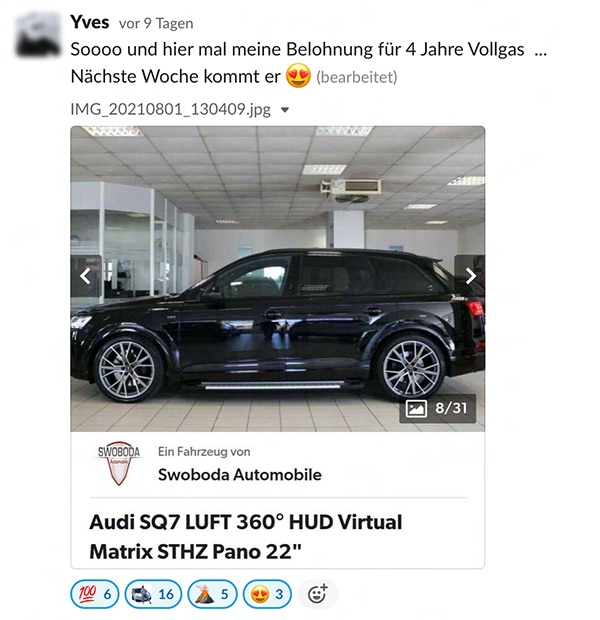The width and height of the screenshot is (600, 620).
Task: Click the '(bearbeitet)' edited label
Action: (x=357, y=77)
